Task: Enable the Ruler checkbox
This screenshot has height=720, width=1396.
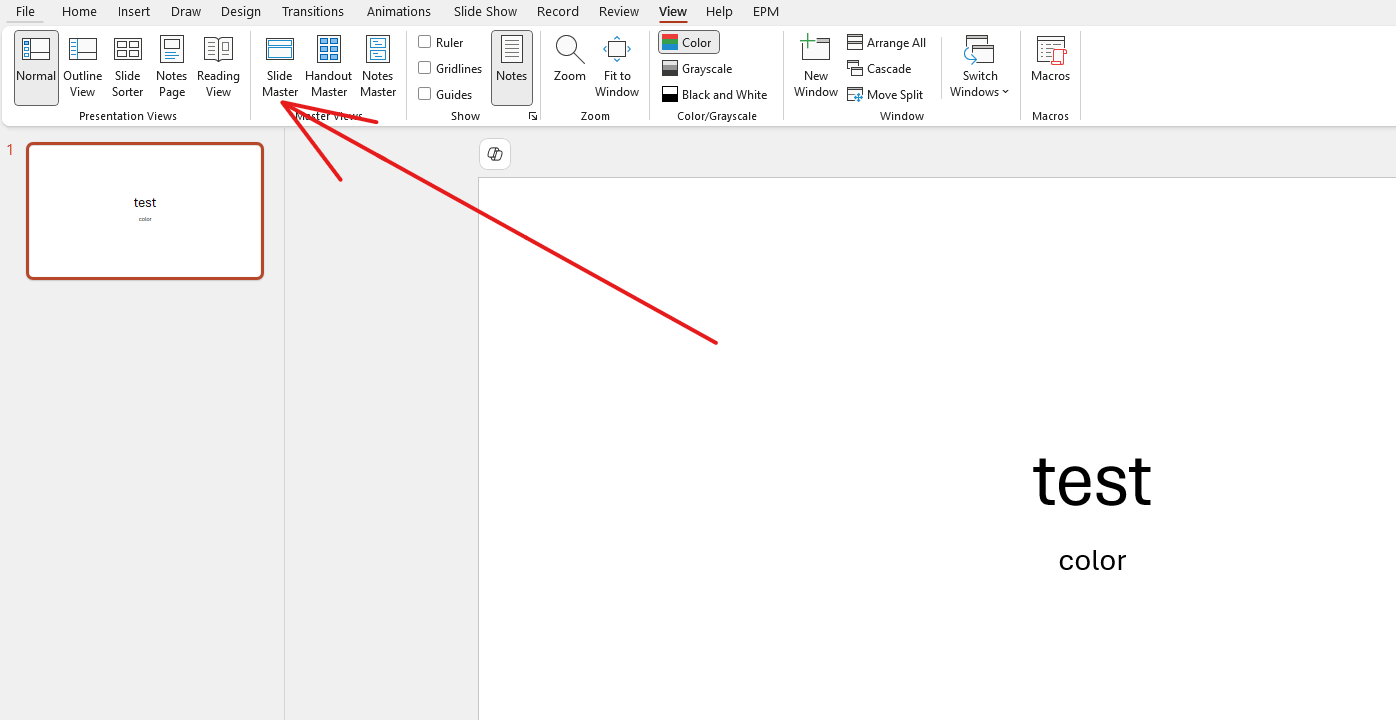Action: coord(424,42)
